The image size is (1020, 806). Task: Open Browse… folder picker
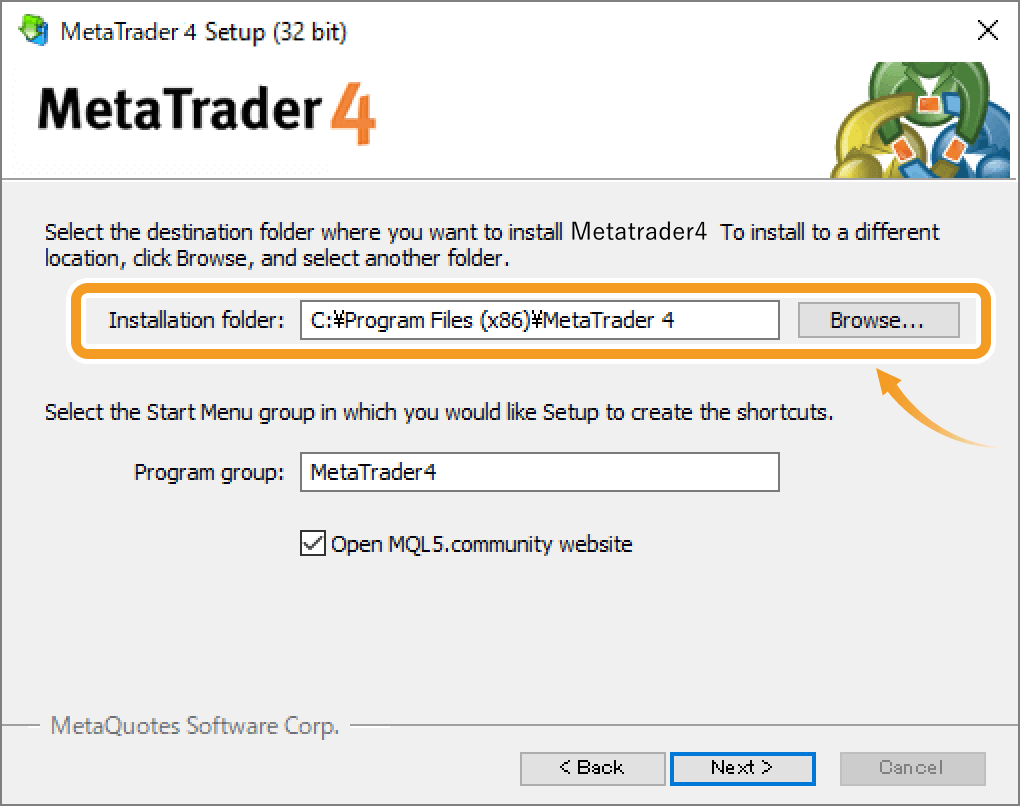pyautogui.click(x=878, y=320)
